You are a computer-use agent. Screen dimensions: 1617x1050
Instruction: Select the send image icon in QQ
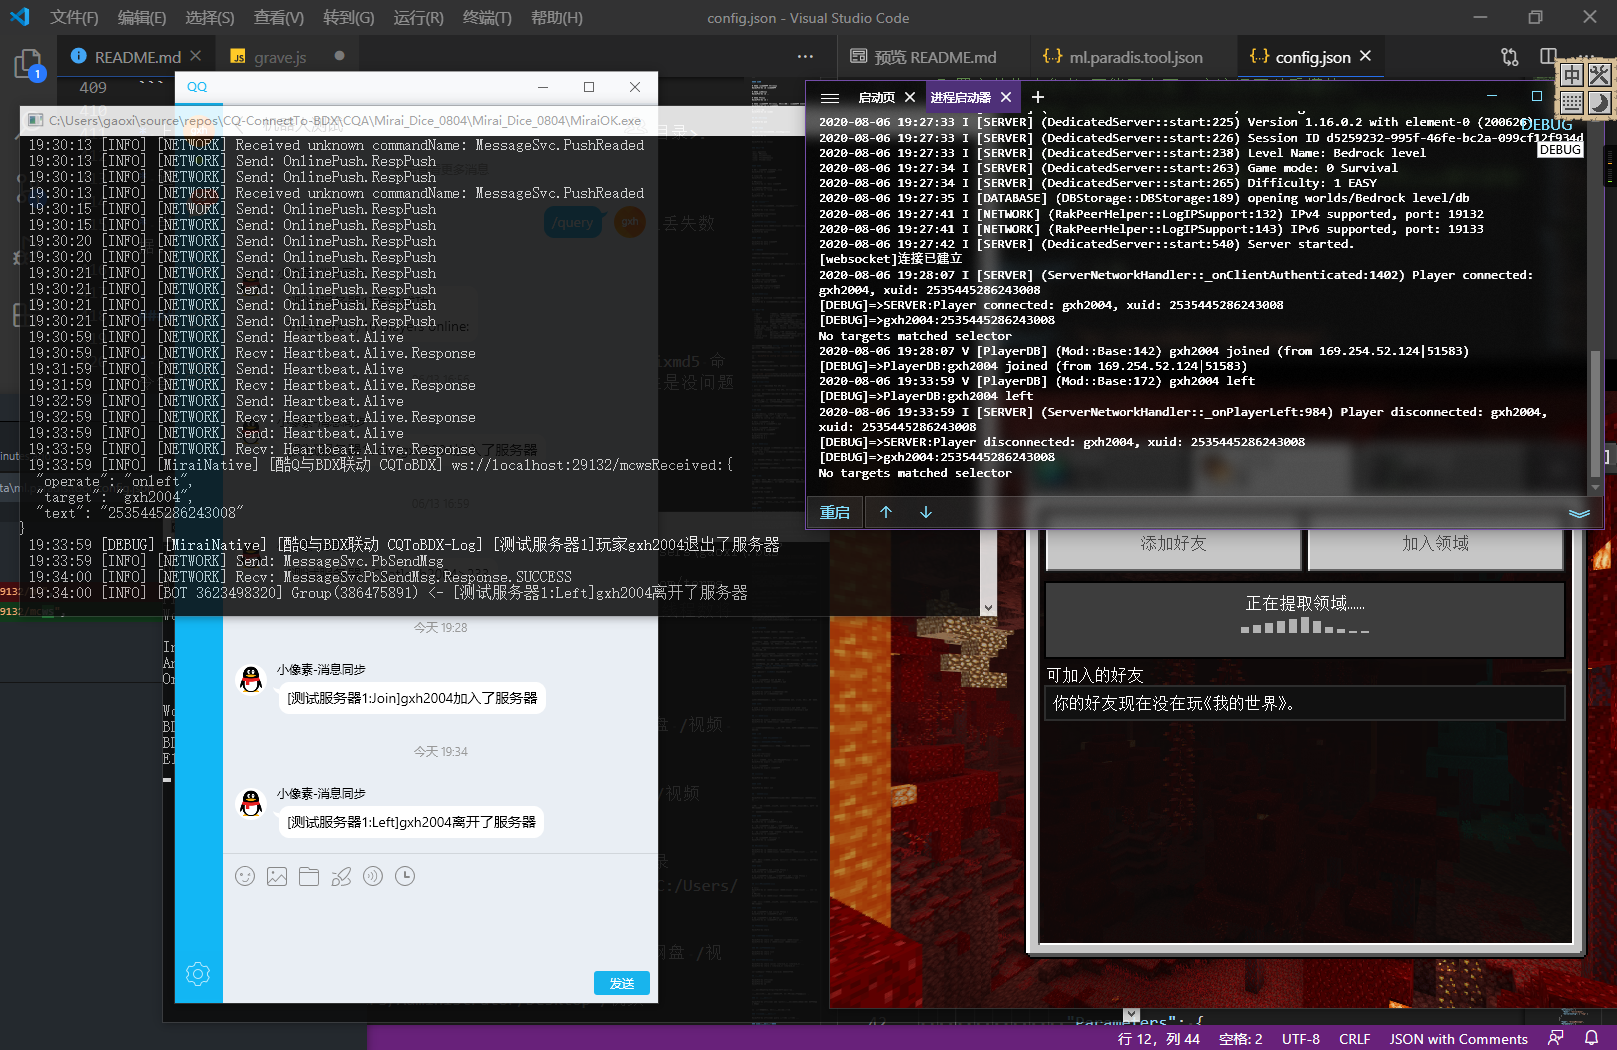pyautogui.click(x=277, y=875)
